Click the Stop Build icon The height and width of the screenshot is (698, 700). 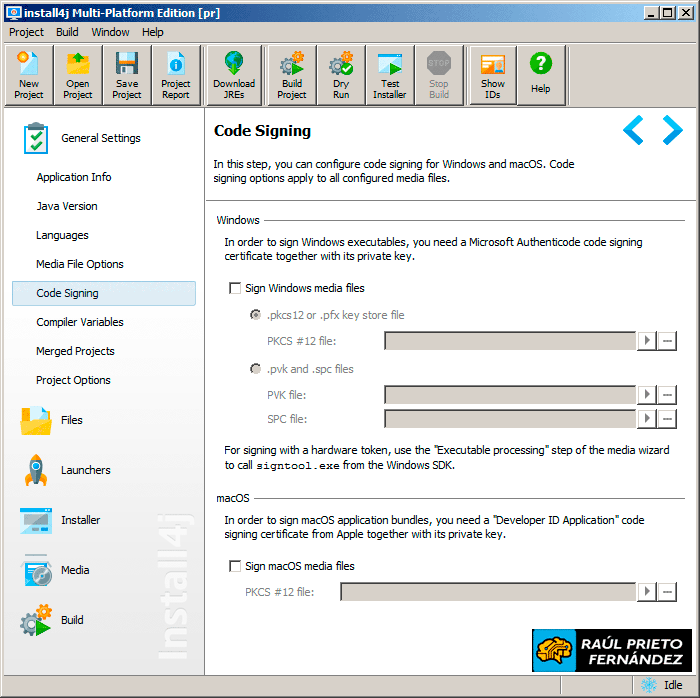click(x=439, y=75)
